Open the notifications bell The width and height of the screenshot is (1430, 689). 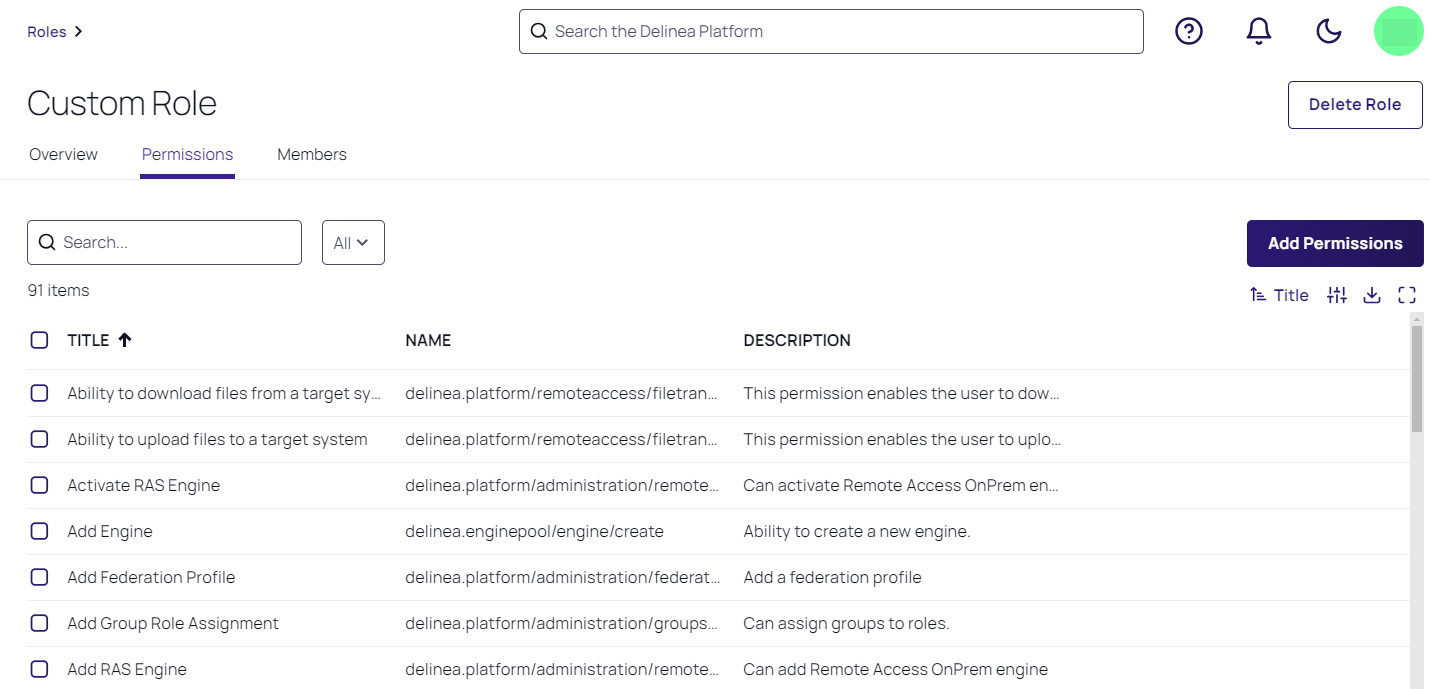1258,32
